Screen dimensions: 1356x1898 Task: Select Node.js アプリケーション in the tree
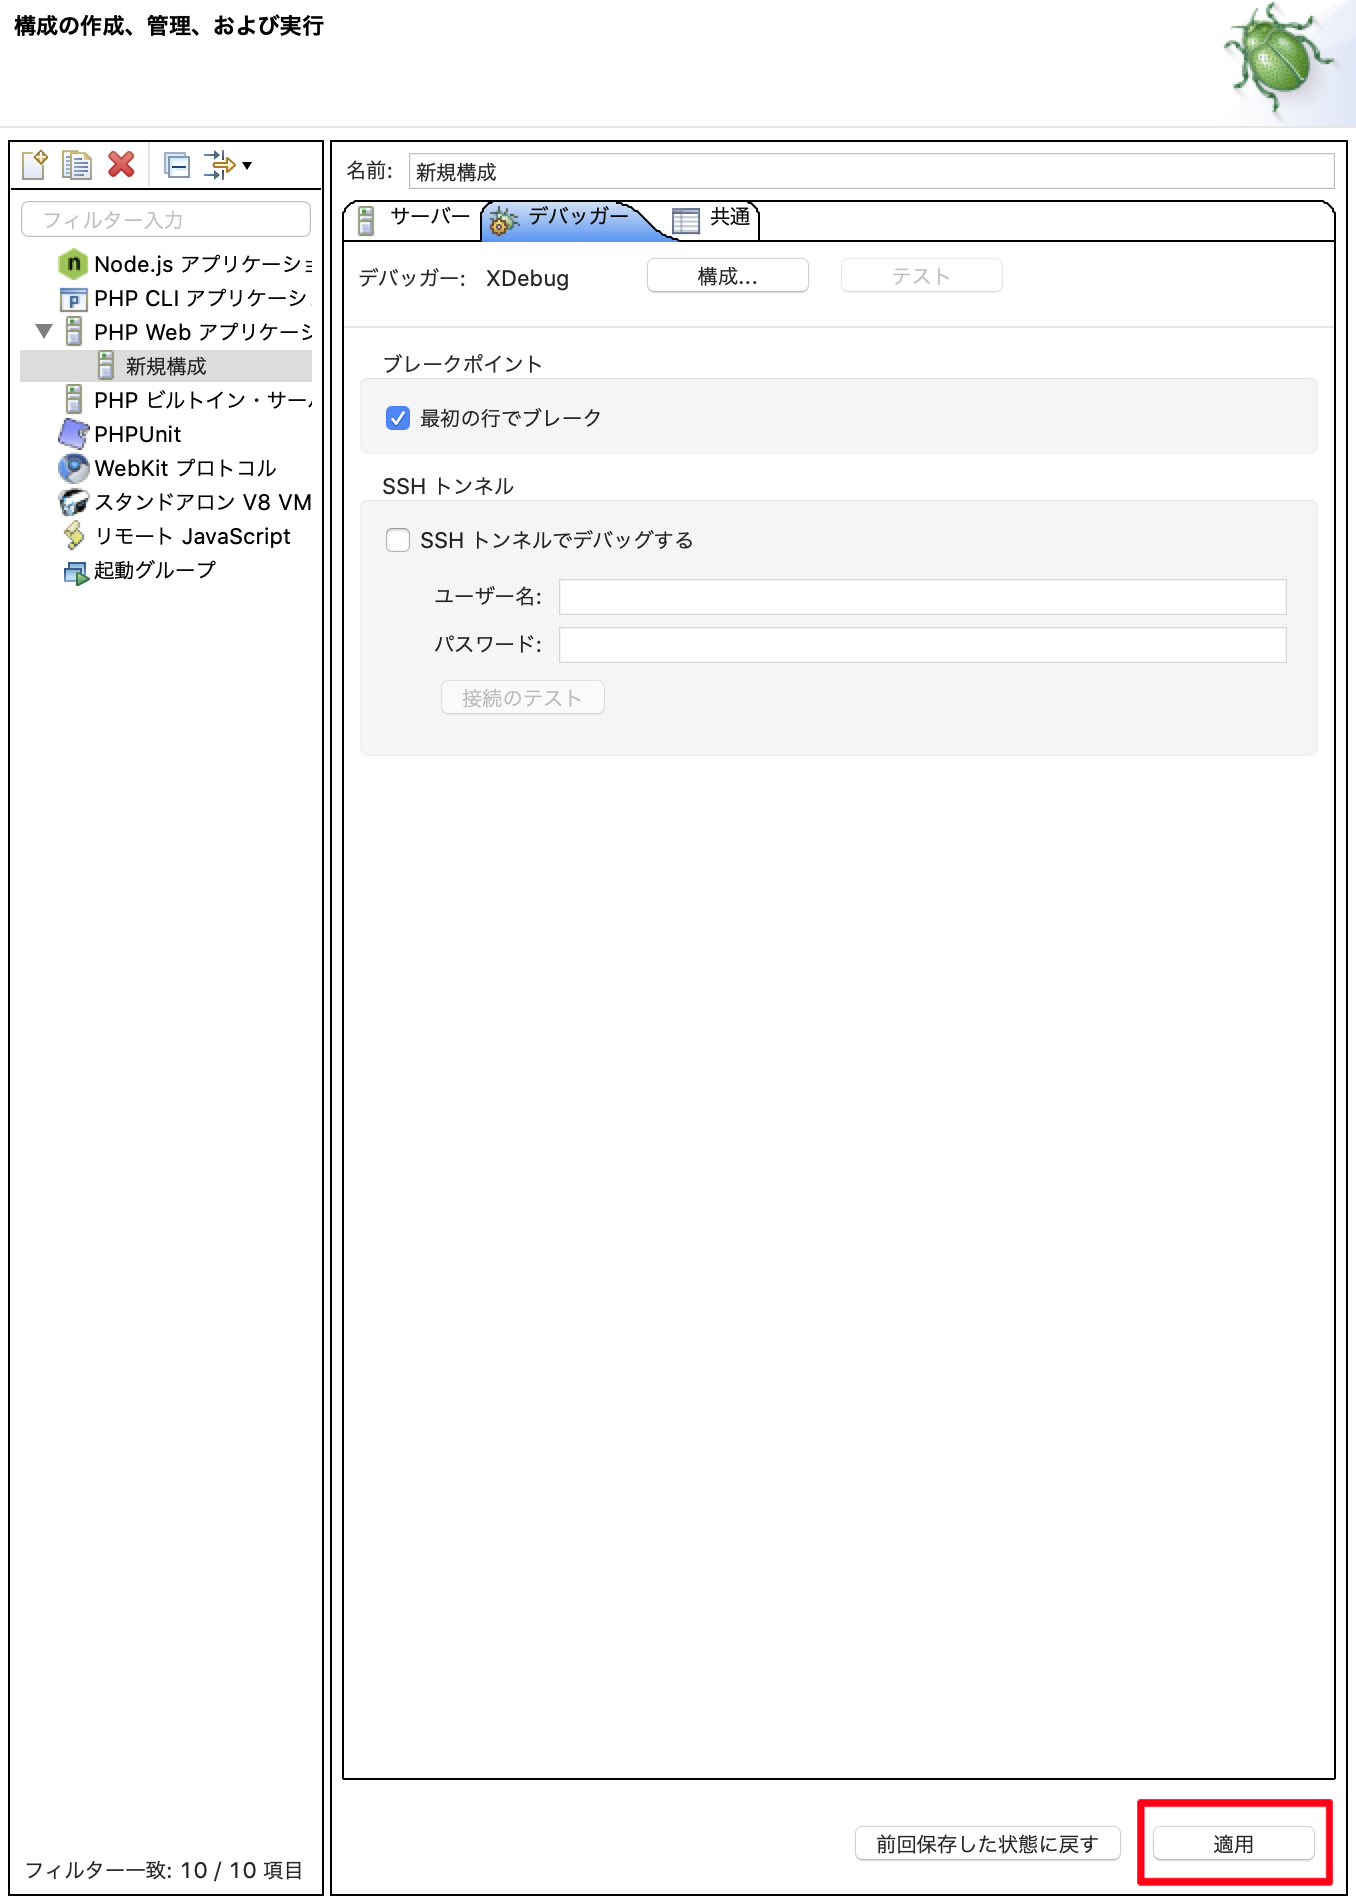(203, 264)
